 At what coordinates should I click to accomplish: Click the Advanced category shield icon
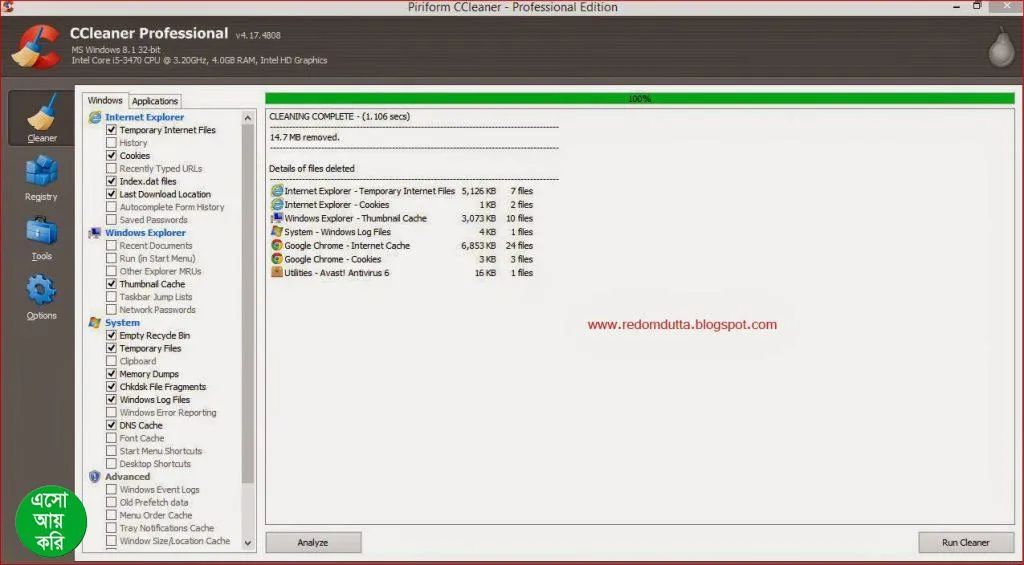click(x=95, y=477)
